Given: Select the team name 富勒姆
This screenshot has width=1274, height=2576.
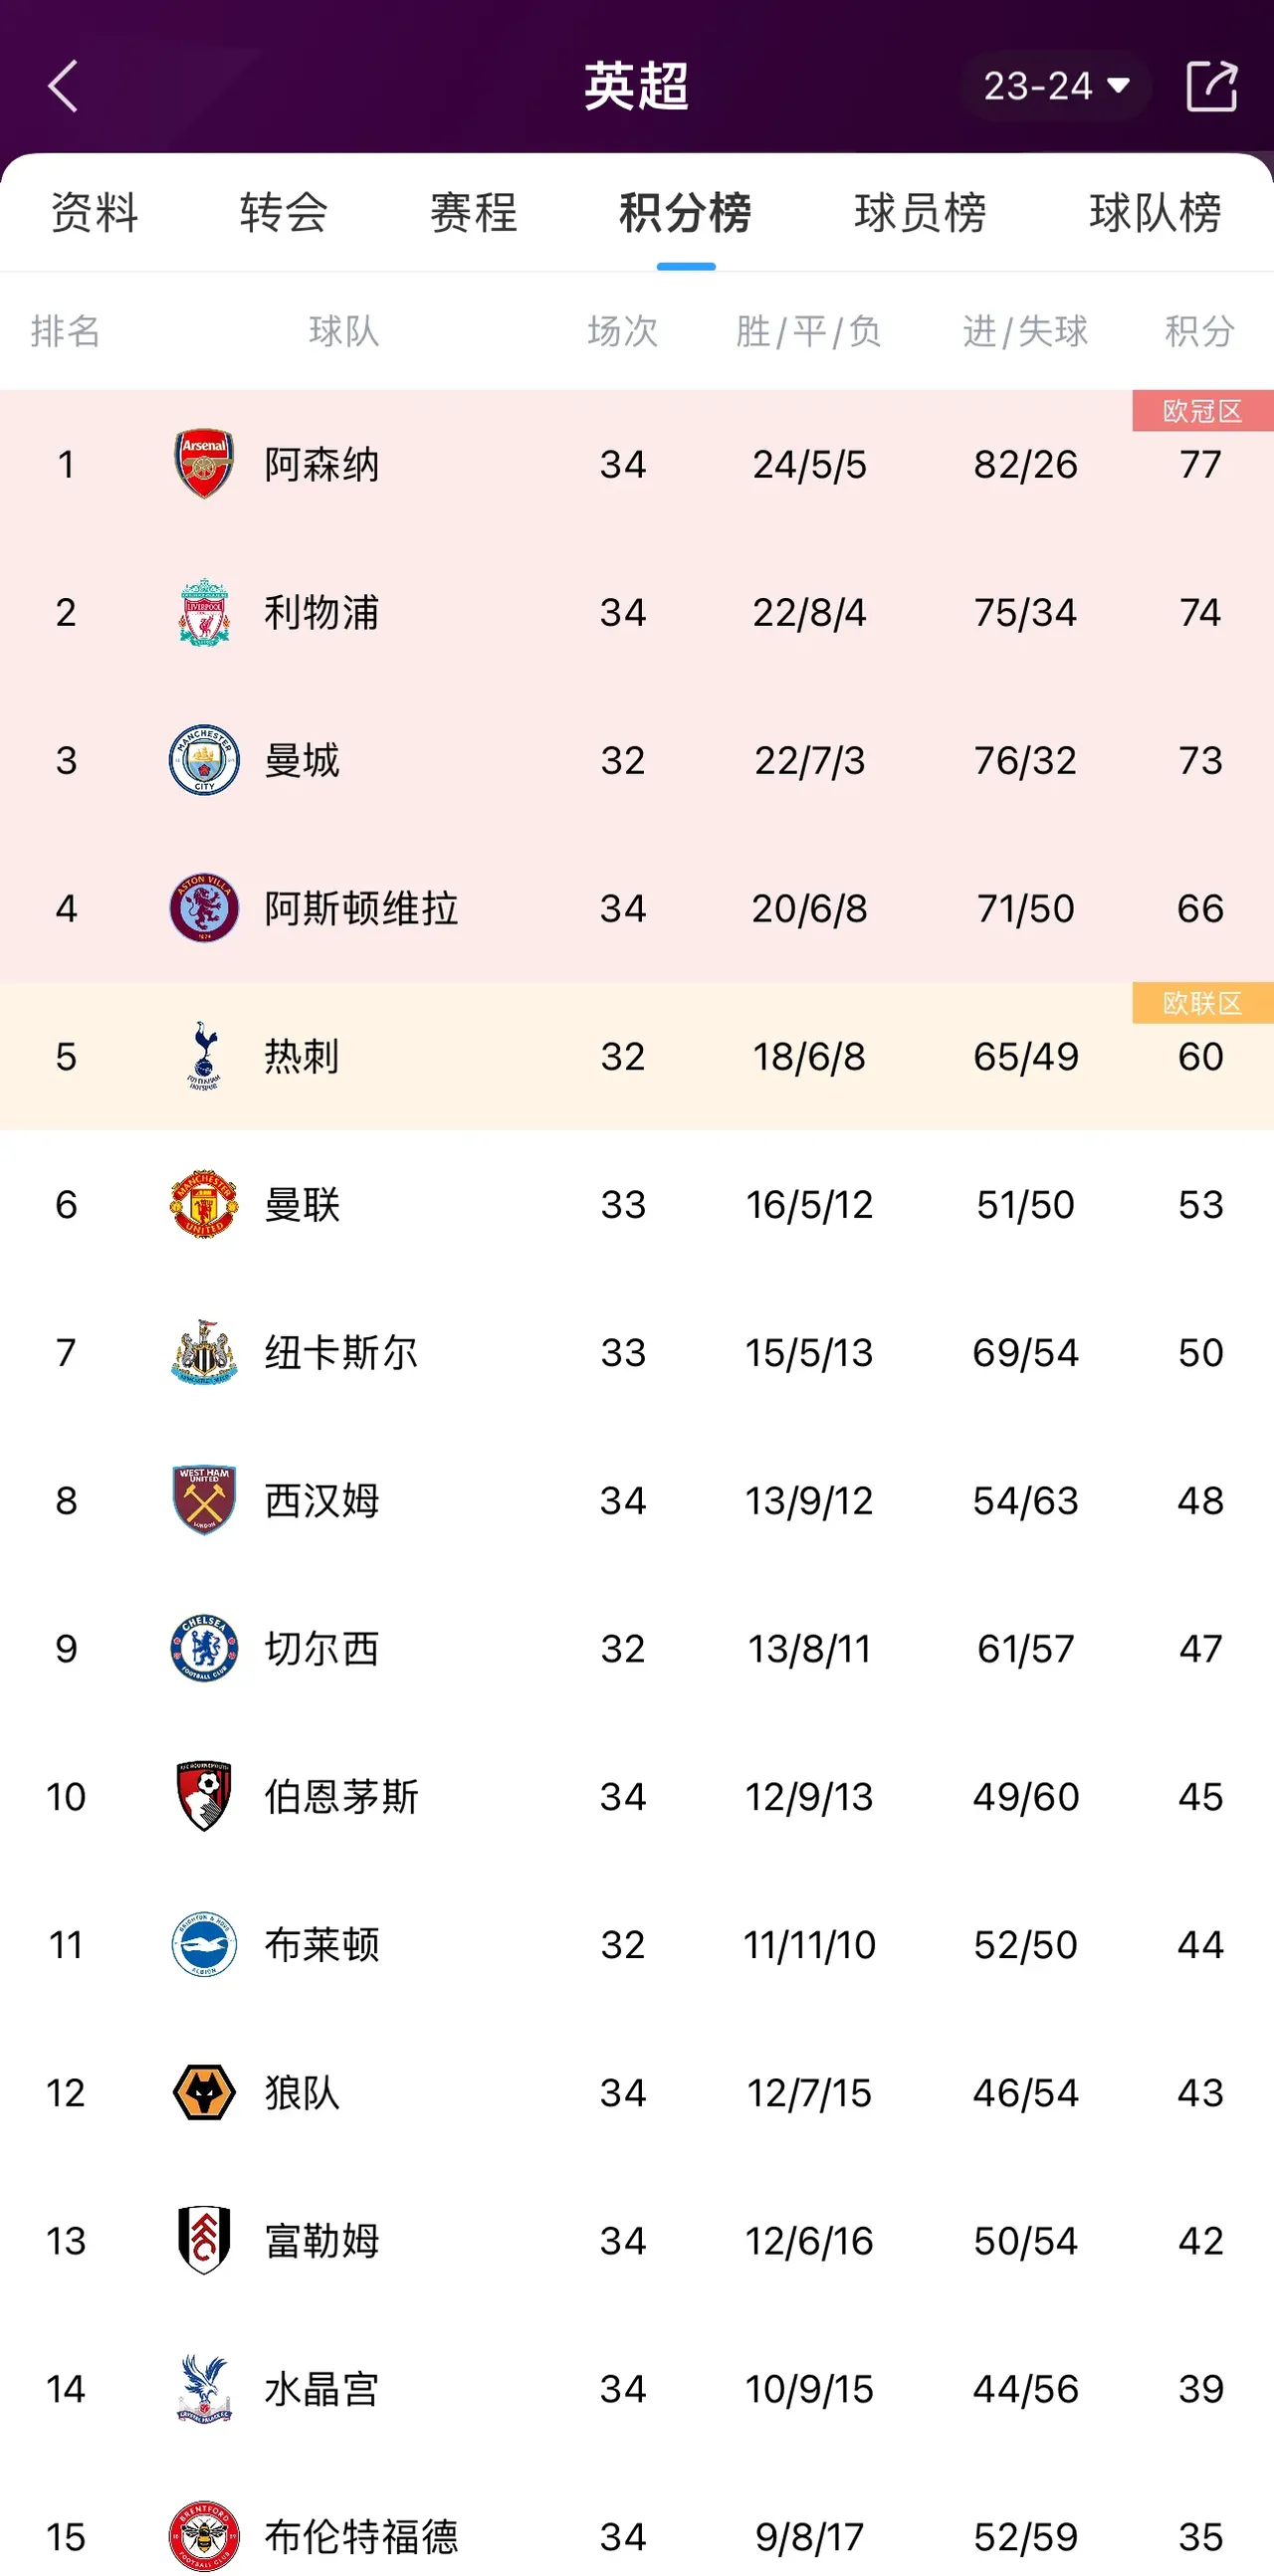Looking at the screenshot, I should pyautogui.click(x=321, y=2240).
